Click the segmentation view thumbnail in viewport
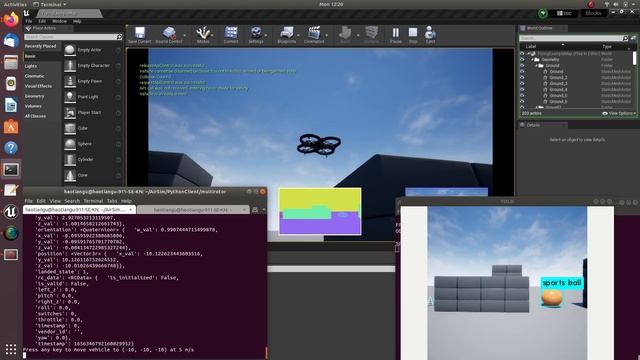 coord(320,211)
